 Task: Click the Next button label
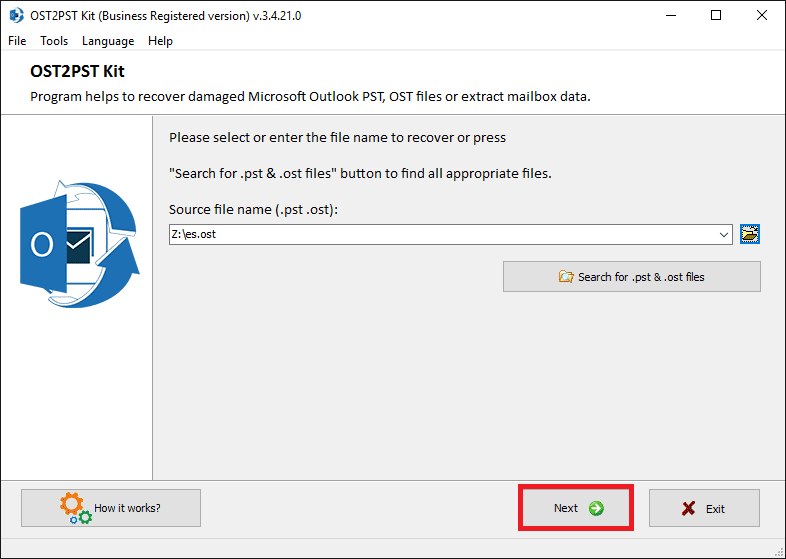coord(565,508)
